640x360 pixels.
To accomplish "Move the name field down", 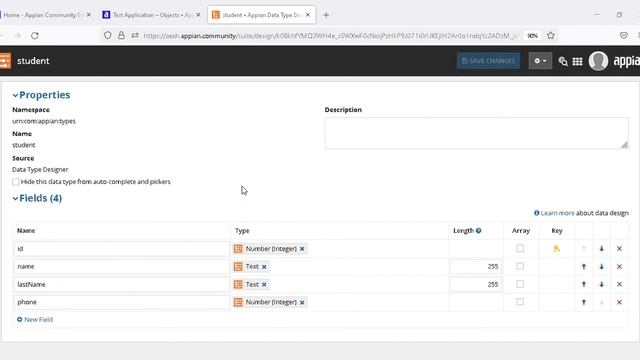I will tap(602, 267).
